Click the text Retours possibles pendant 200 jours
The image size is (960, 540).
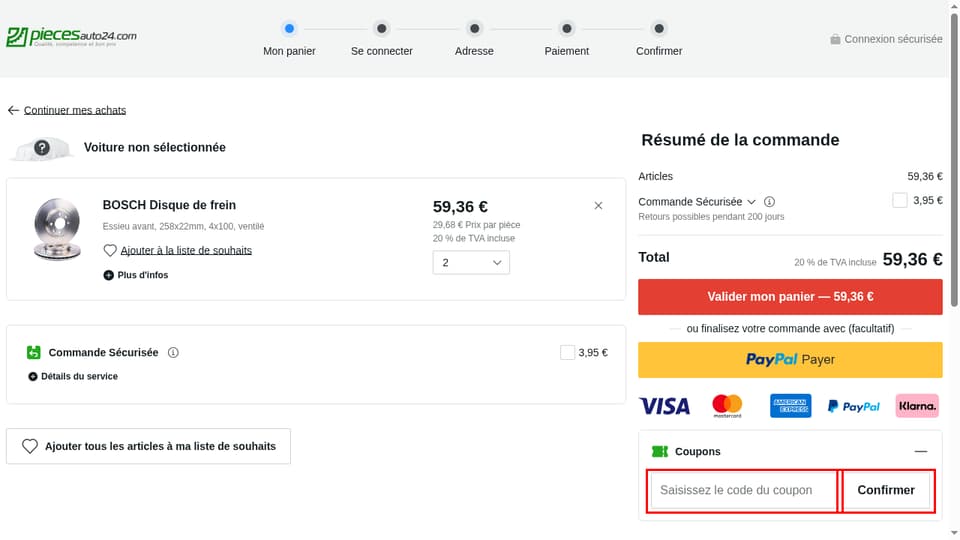pos(711,217)
